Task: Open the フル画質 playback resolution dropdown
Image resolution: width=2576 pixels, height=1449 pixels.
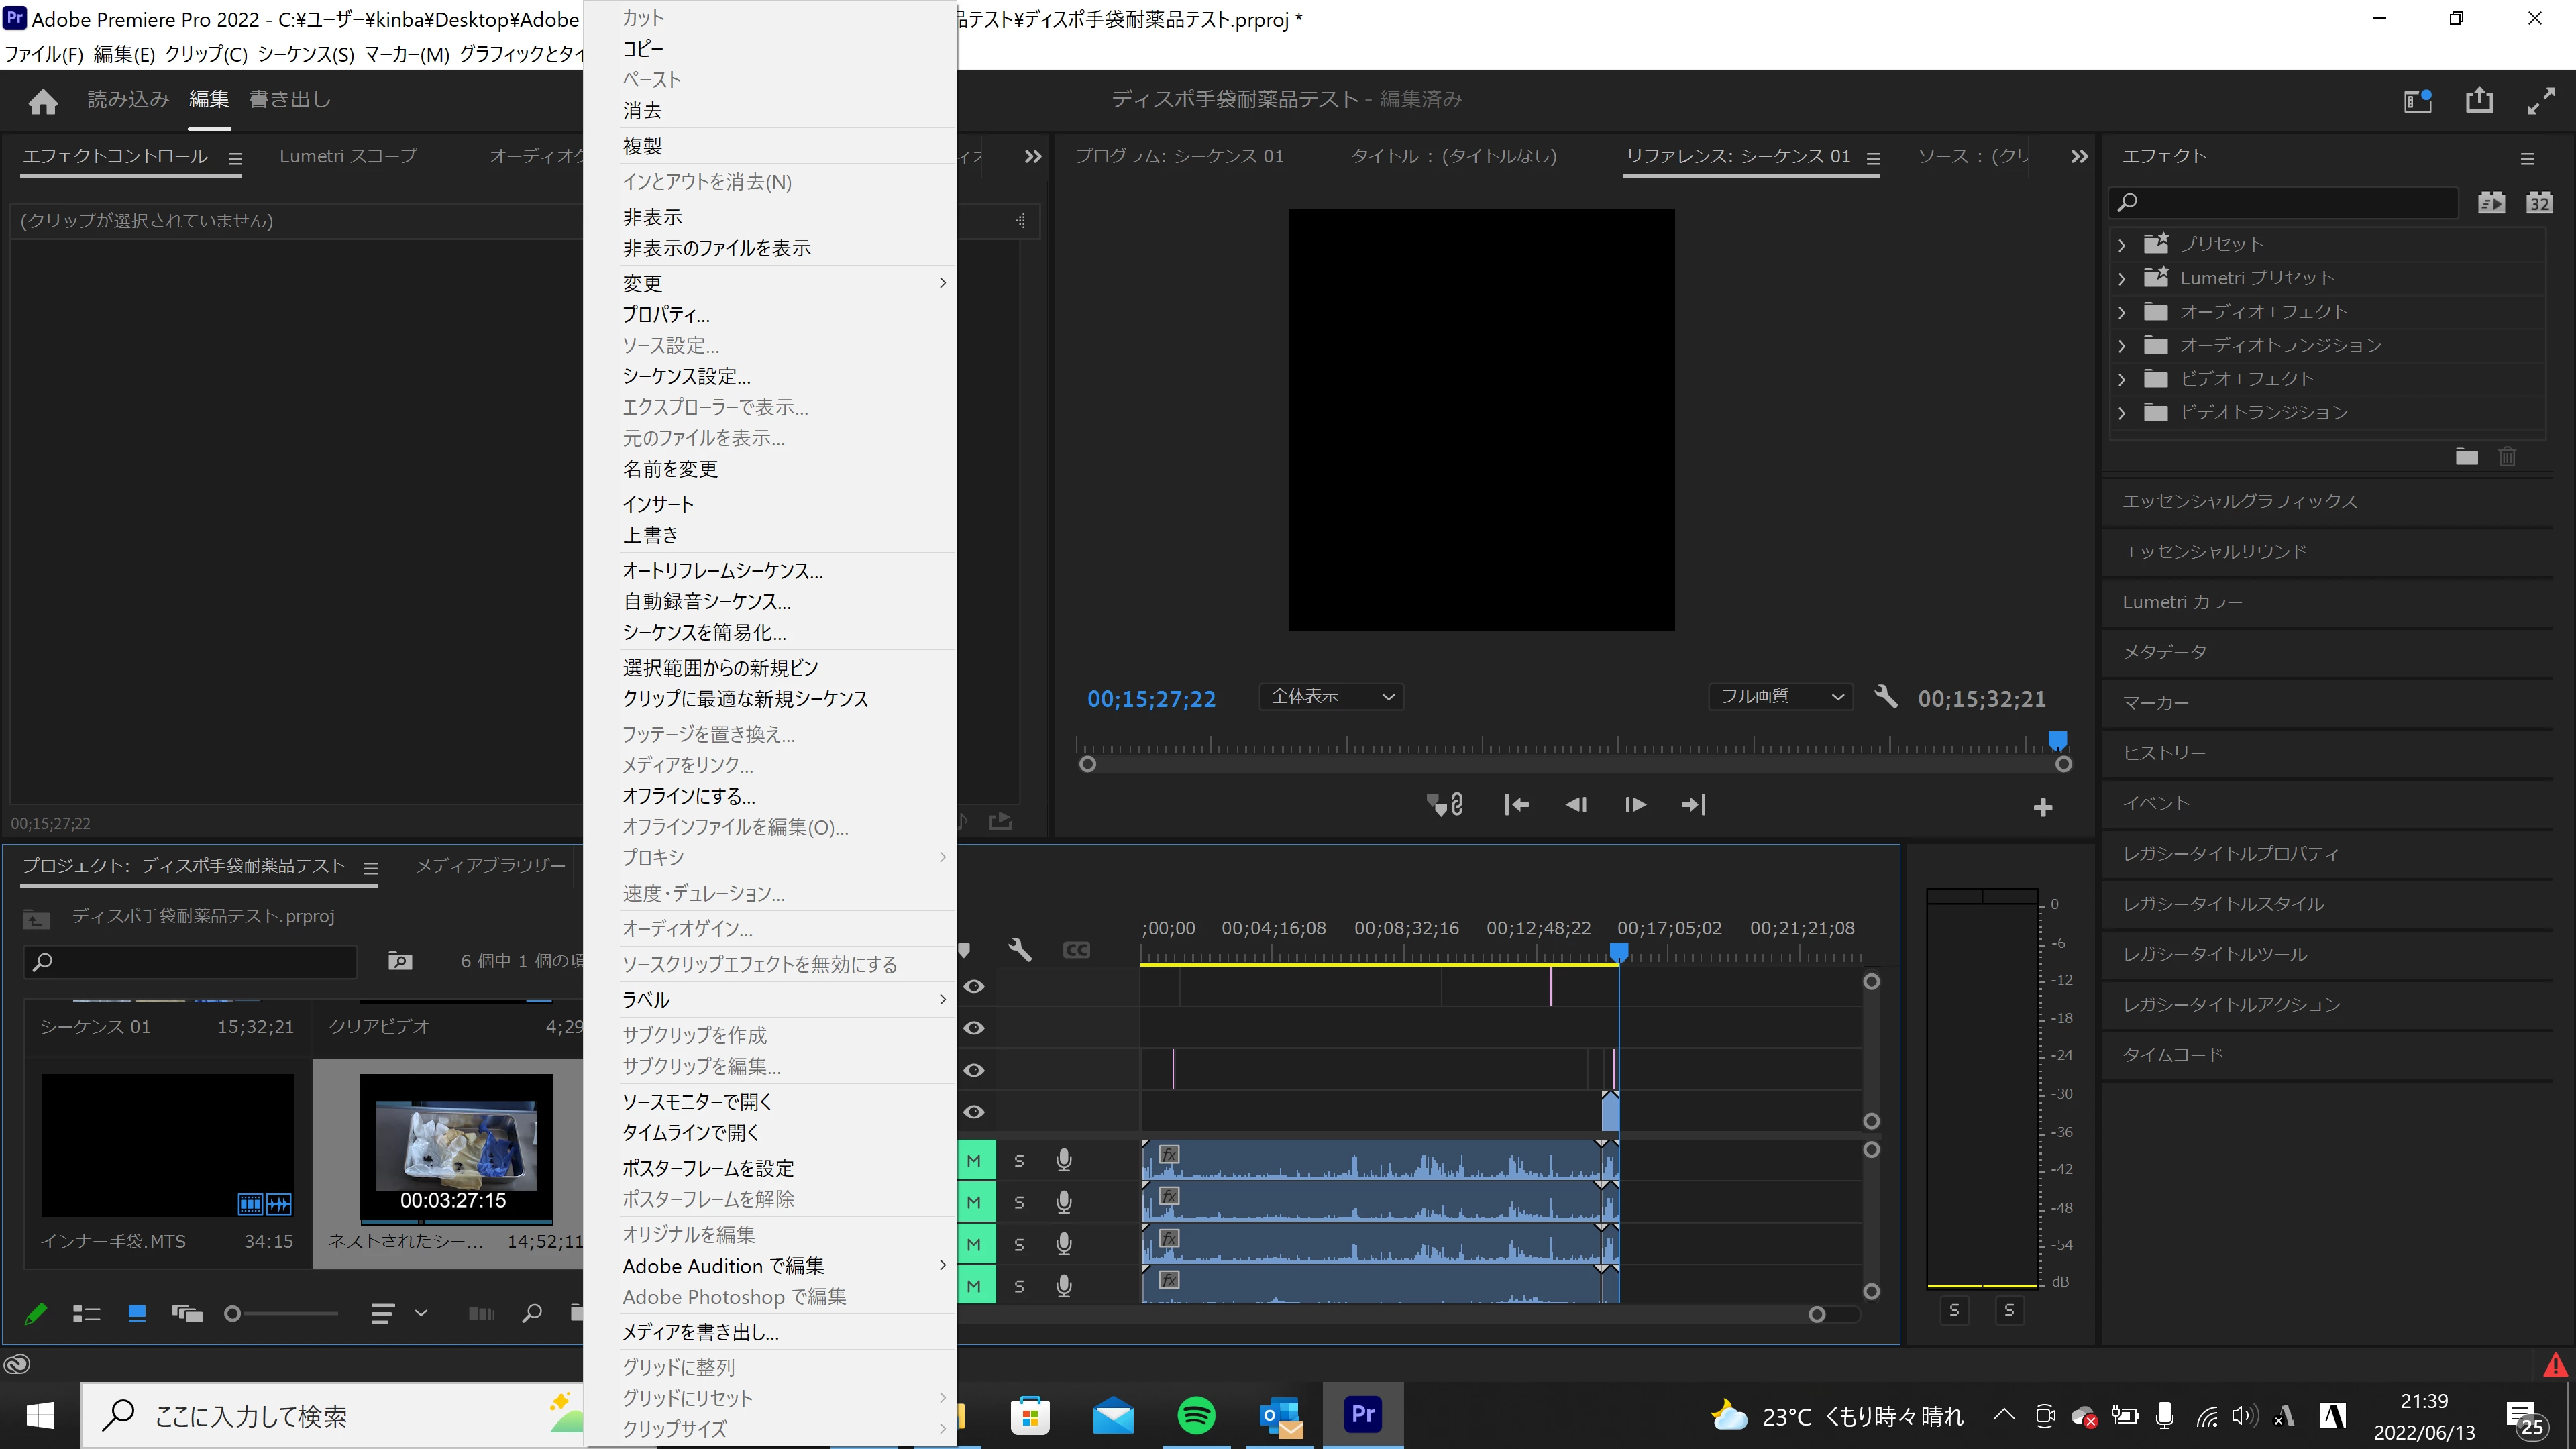Action: click(x=1780, y=697)
